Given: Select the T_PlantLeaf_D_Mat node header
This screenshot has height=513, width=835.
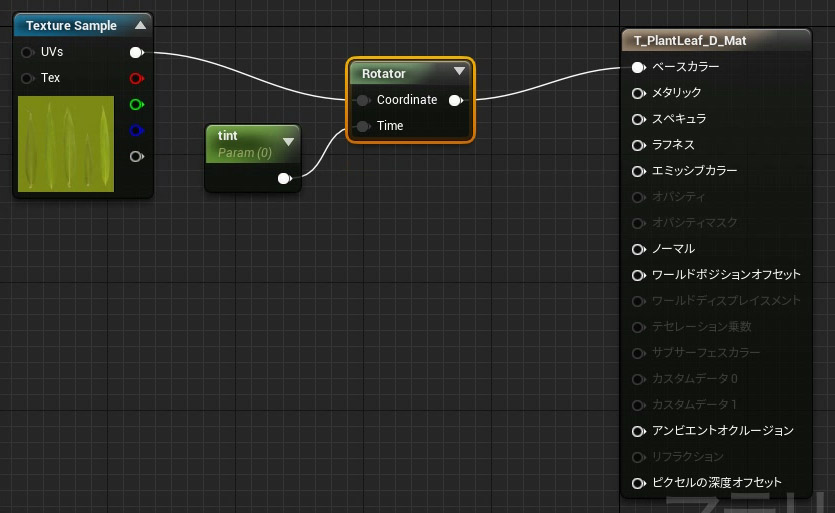Looking at the screenshot, I should [690, 41].
